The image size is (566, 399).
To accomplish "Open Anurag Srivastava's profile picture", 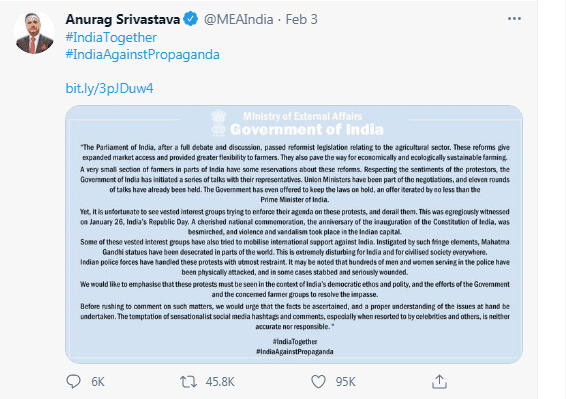I will click(x=34, y=33).
